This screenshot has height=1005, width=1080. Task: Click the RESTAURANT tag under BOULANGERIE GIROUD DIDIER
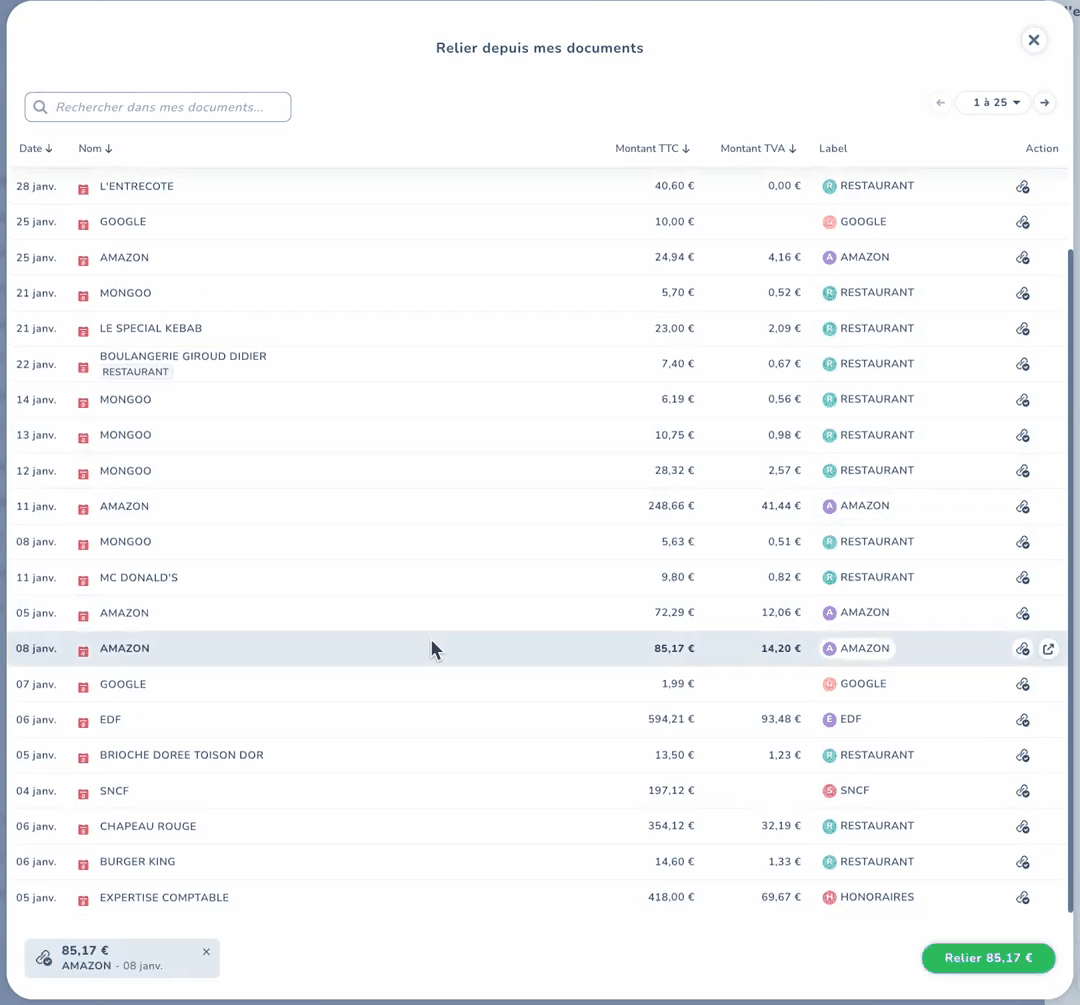coord(135,372)
